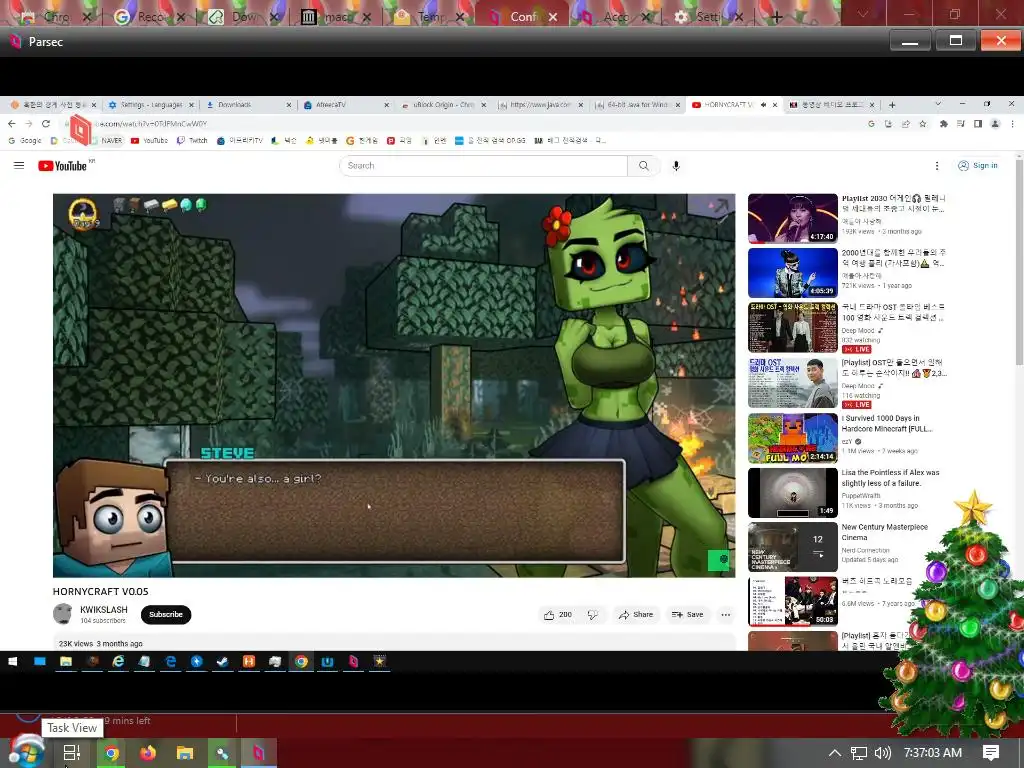Open the KWIKSLASH channel avatar
Screen dimensions: 1024x768
click(63, 614)
